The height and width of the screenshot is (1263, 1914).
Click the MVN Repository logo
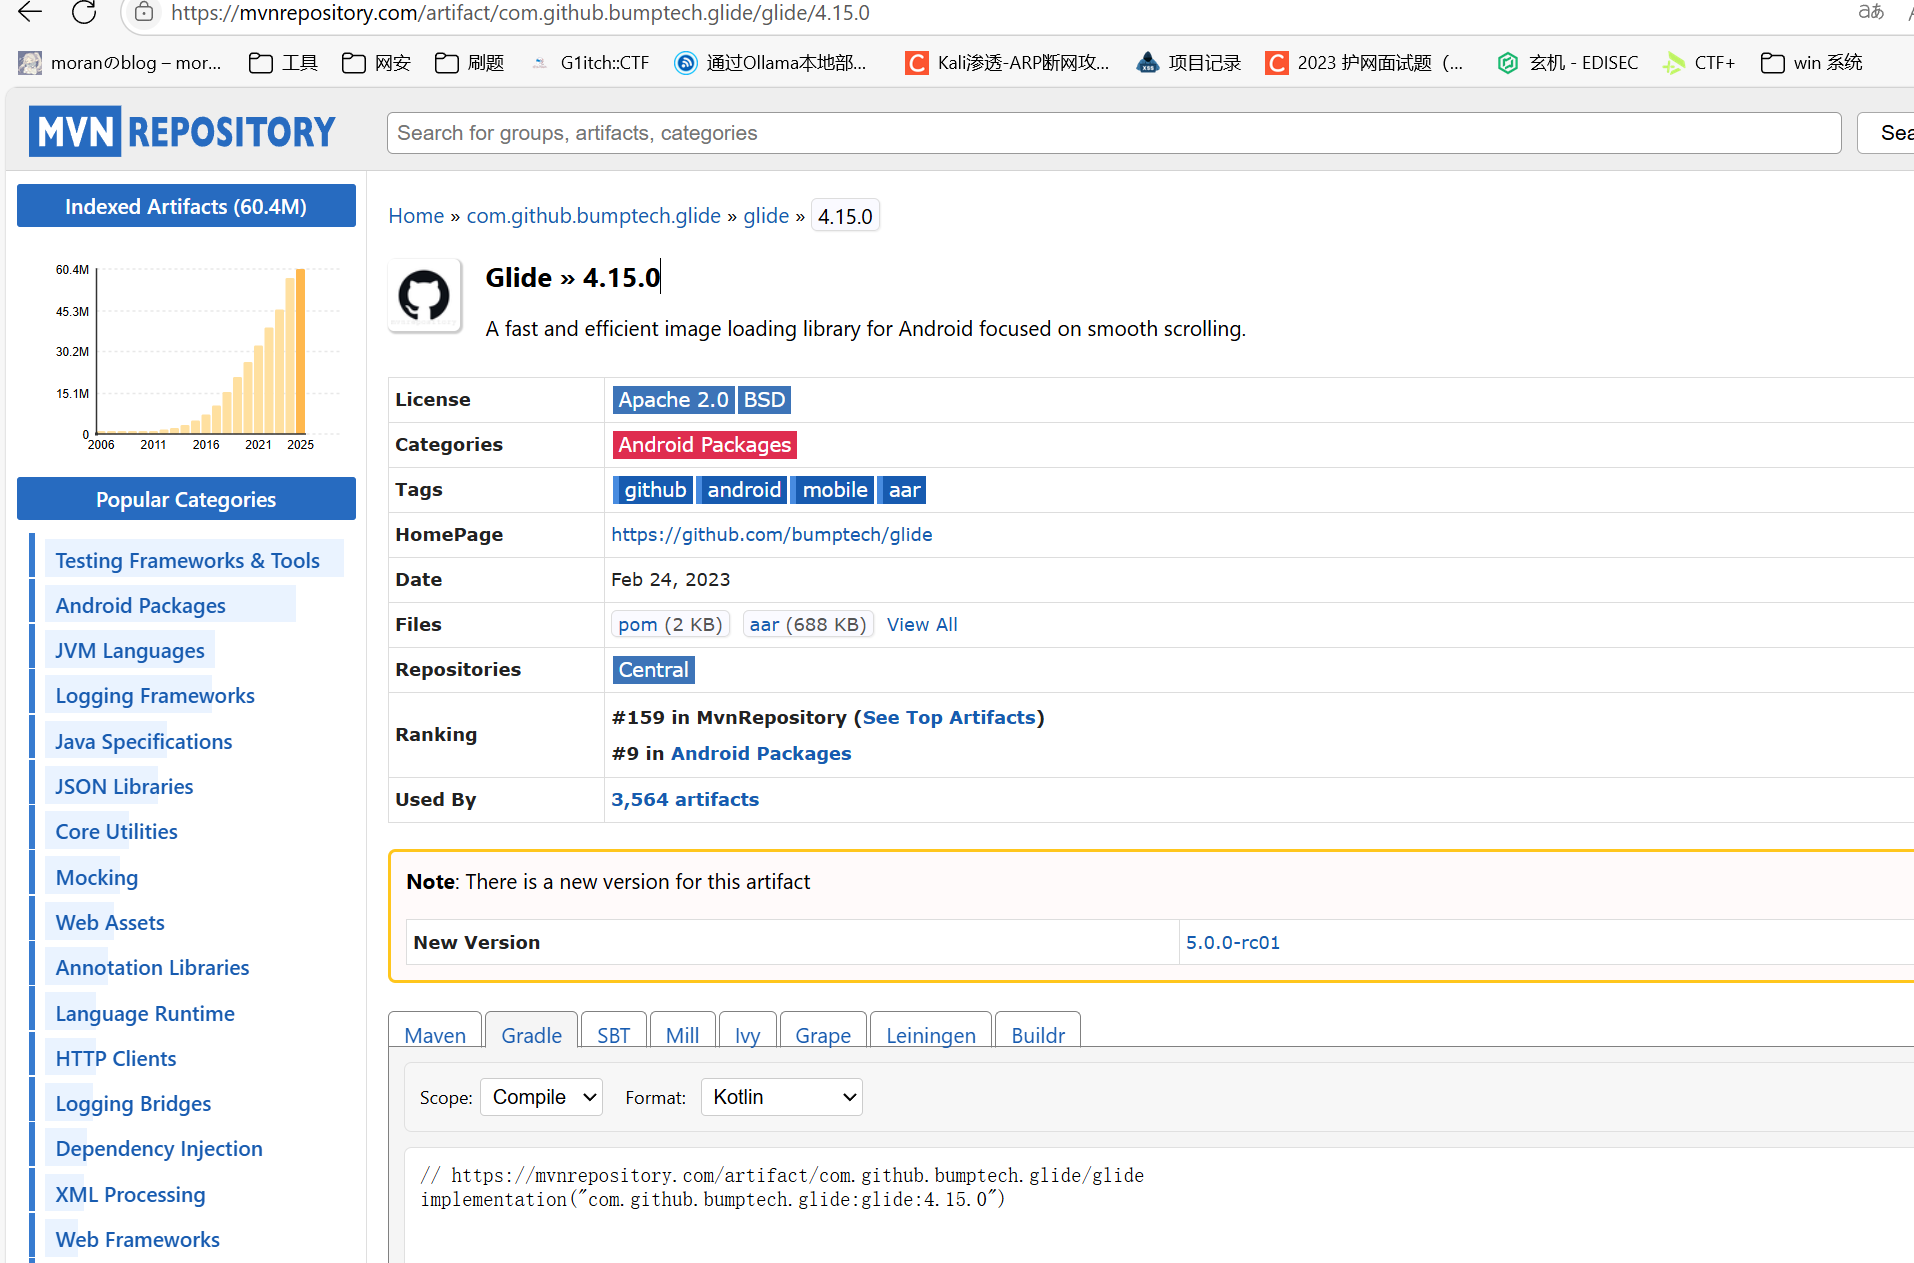coord(182,131)
